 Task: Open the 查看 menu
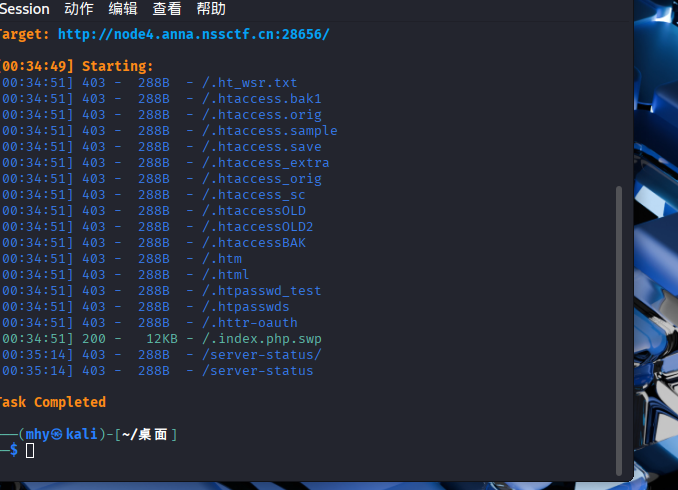click(x=167, y=9)
